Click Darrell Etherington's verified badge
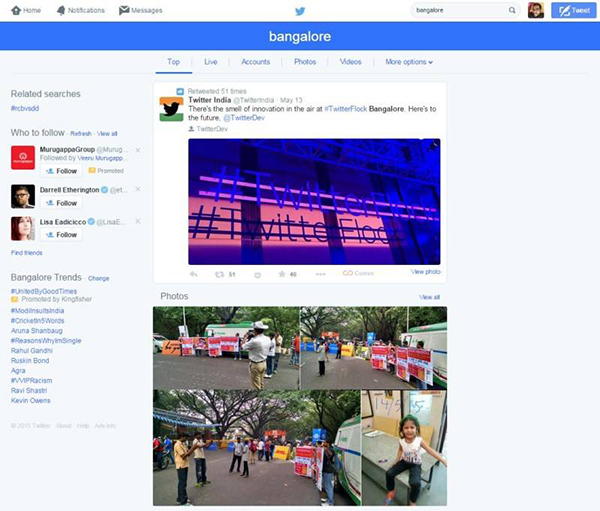Image resolution: width=600 pixels, height=511 pixels. [x=104, y=189]
